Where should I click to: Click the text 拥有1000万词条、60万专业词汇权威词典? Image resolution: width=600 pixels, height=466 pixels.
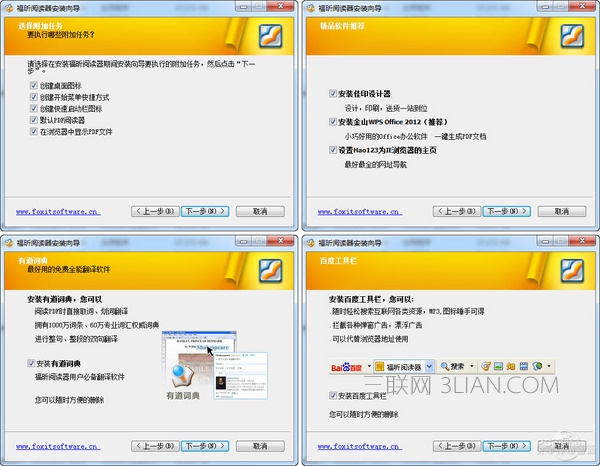point(97,325)
